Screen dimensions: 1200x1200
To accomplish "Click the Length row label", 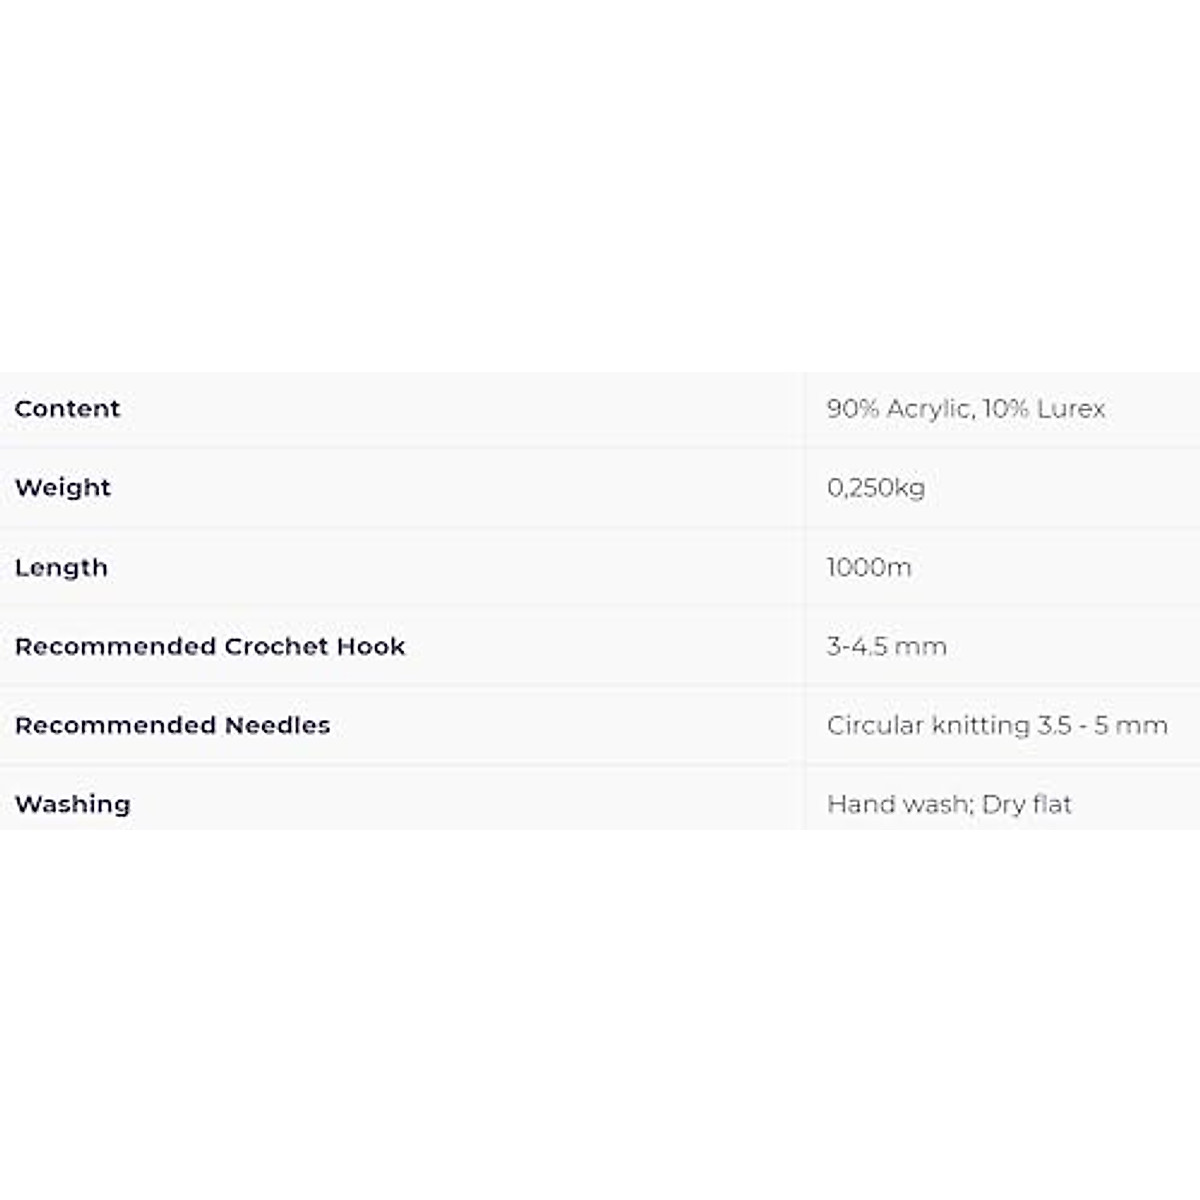I will pos(61,567).
